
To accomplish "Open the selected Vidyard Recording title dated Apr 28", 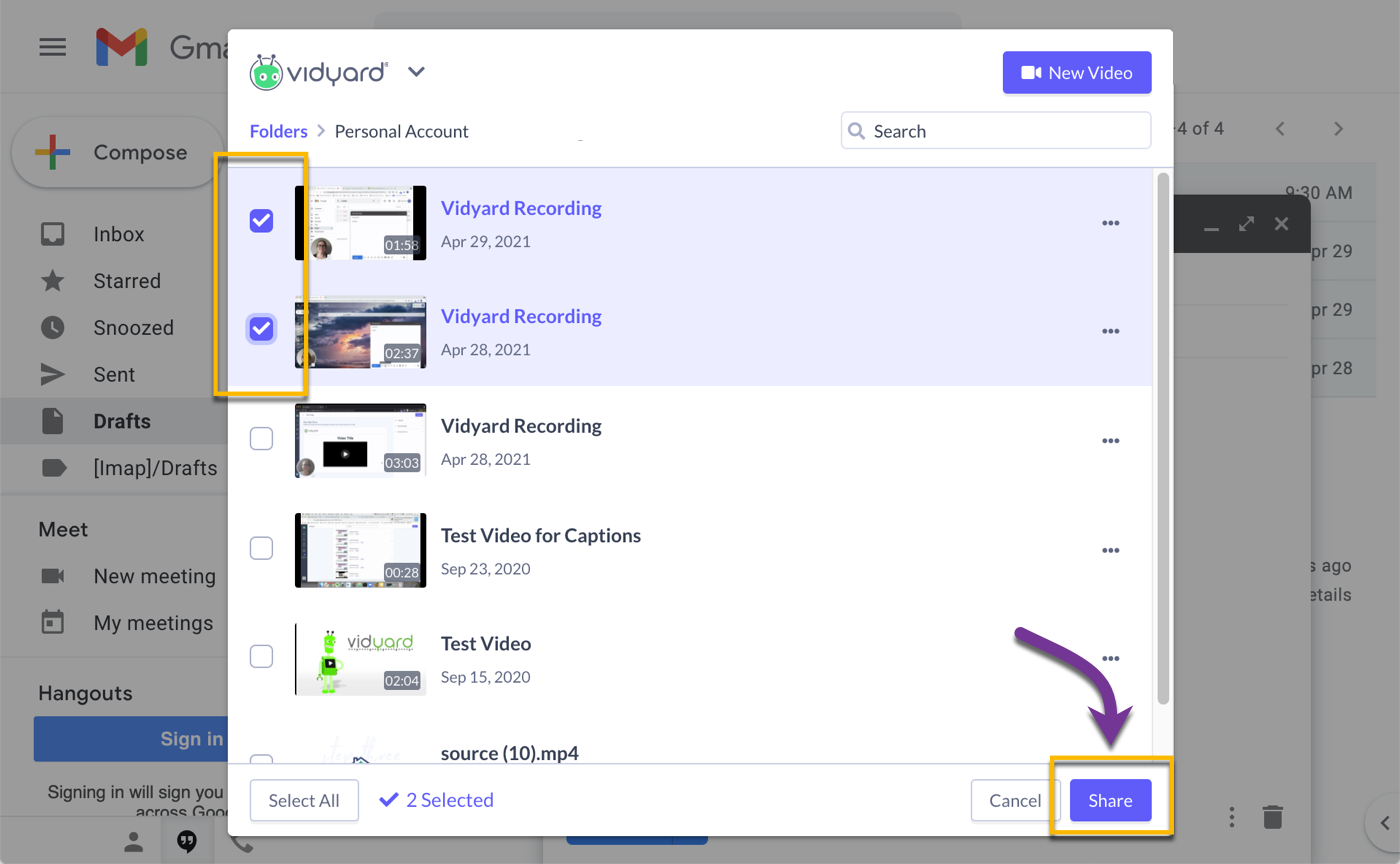I will point(521,316).
